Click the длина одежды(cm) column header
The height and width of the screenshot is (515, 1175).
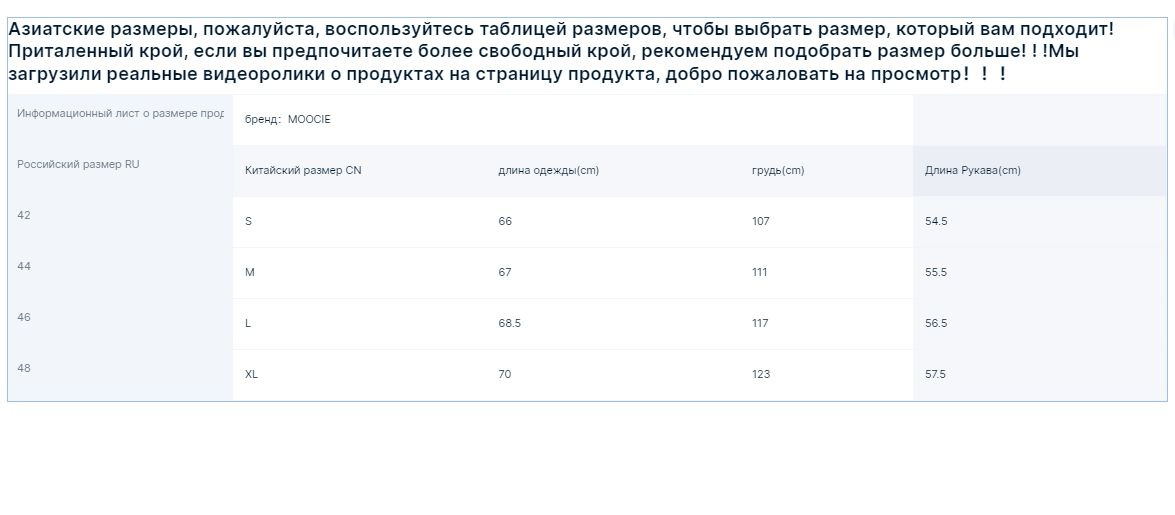[x=614, y=171]
